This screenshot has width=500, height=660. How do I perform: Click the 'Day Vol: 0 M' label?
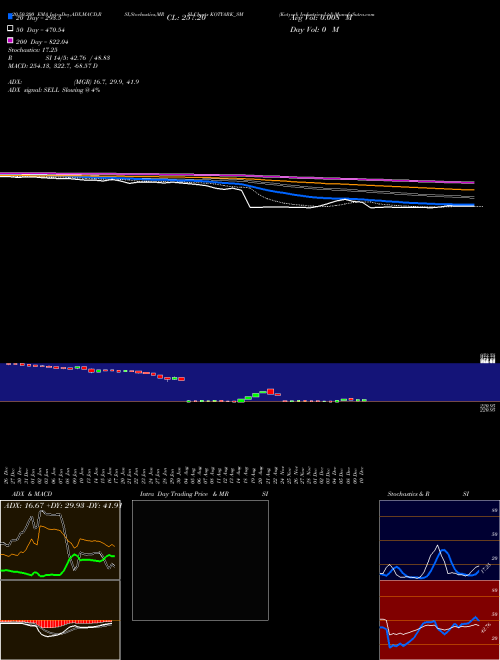click(314, 30)
